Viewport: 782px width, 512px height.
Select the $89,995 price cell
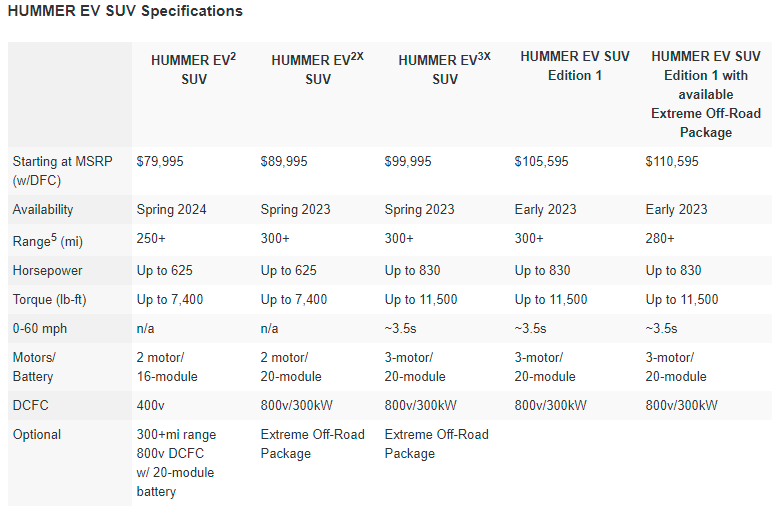click(x=284, y=161)
